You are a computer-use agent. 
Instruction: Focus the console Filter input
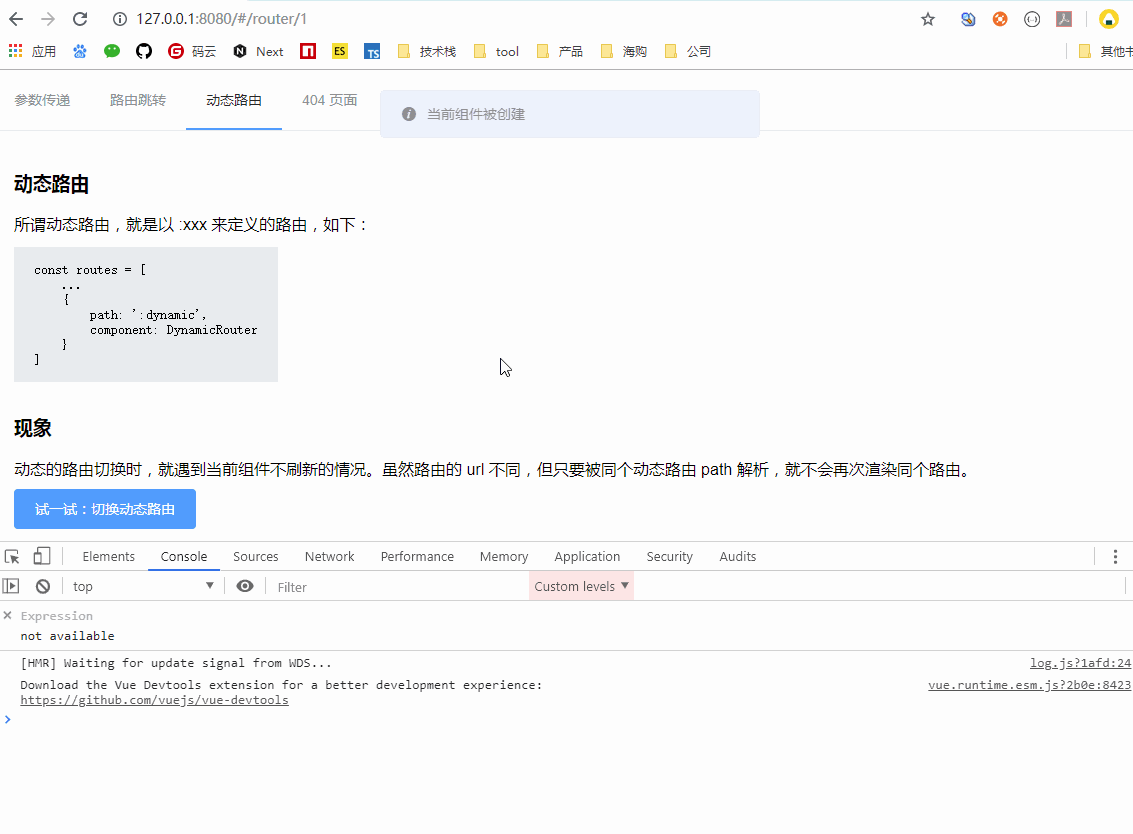click(397, 587)
